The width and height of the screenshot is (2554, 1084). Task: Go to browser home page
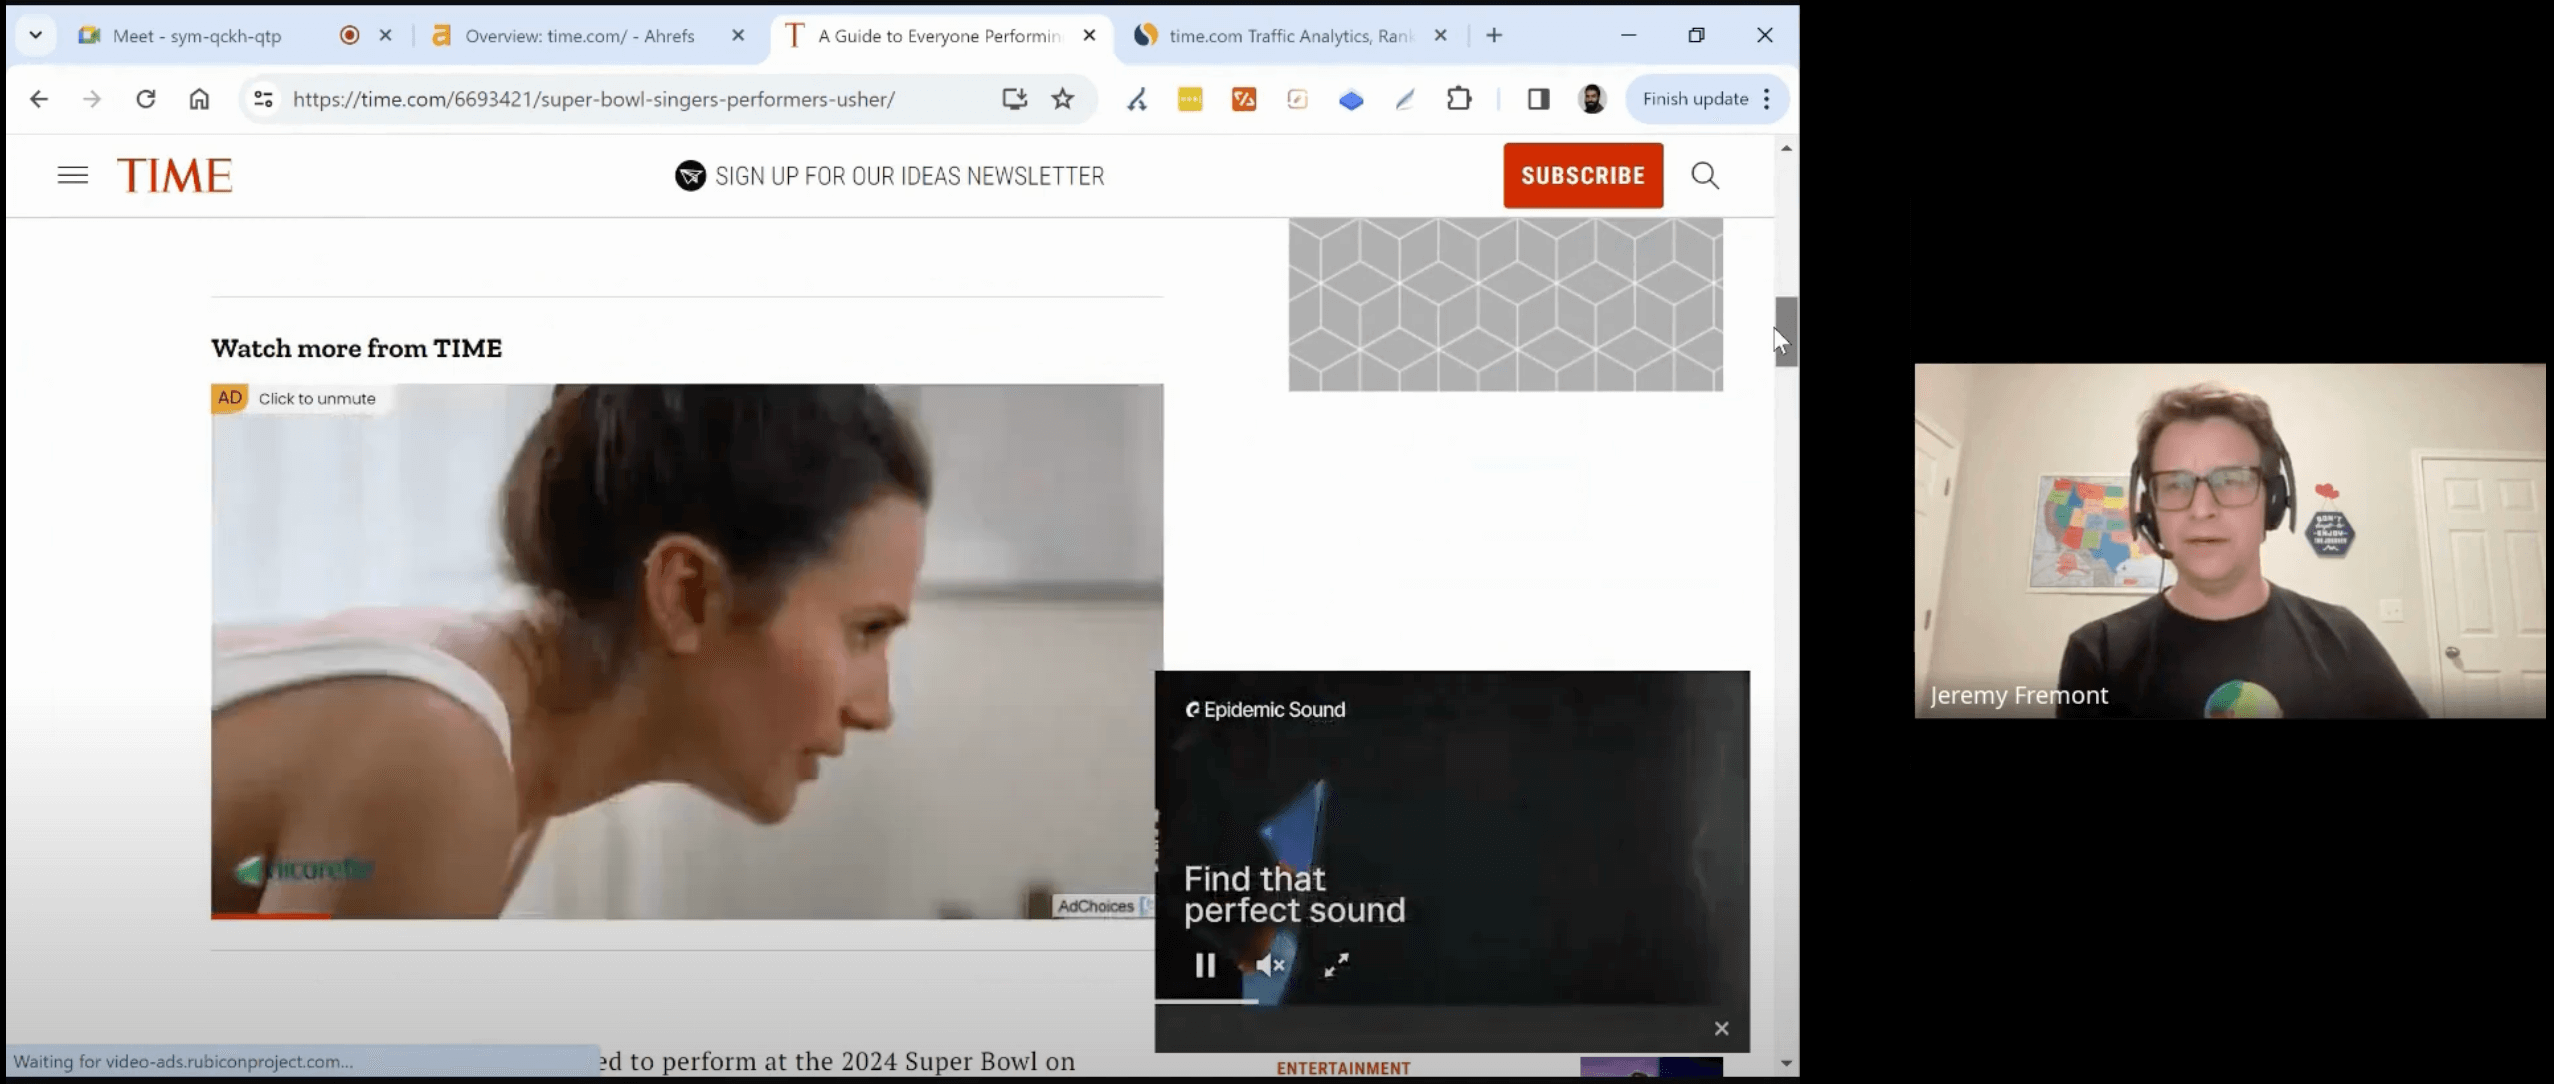click(x=199, y=99)
